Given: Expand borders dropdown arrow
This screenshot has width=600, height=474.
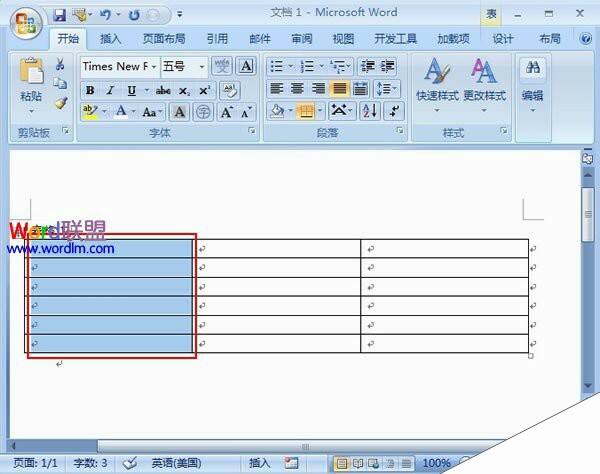Looking at the screenshot, I should 320,111.
